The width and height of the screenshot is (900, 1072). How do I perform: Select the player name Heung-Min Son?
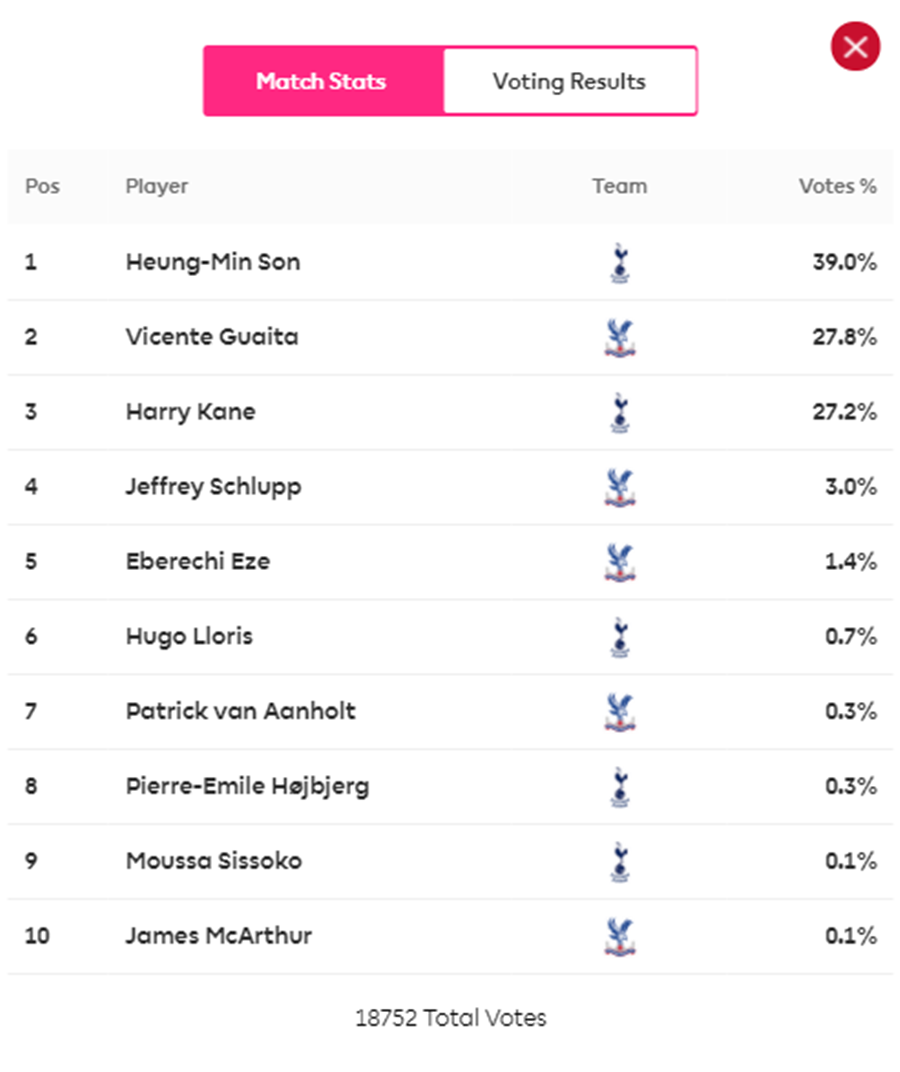(x=213, y=262)
